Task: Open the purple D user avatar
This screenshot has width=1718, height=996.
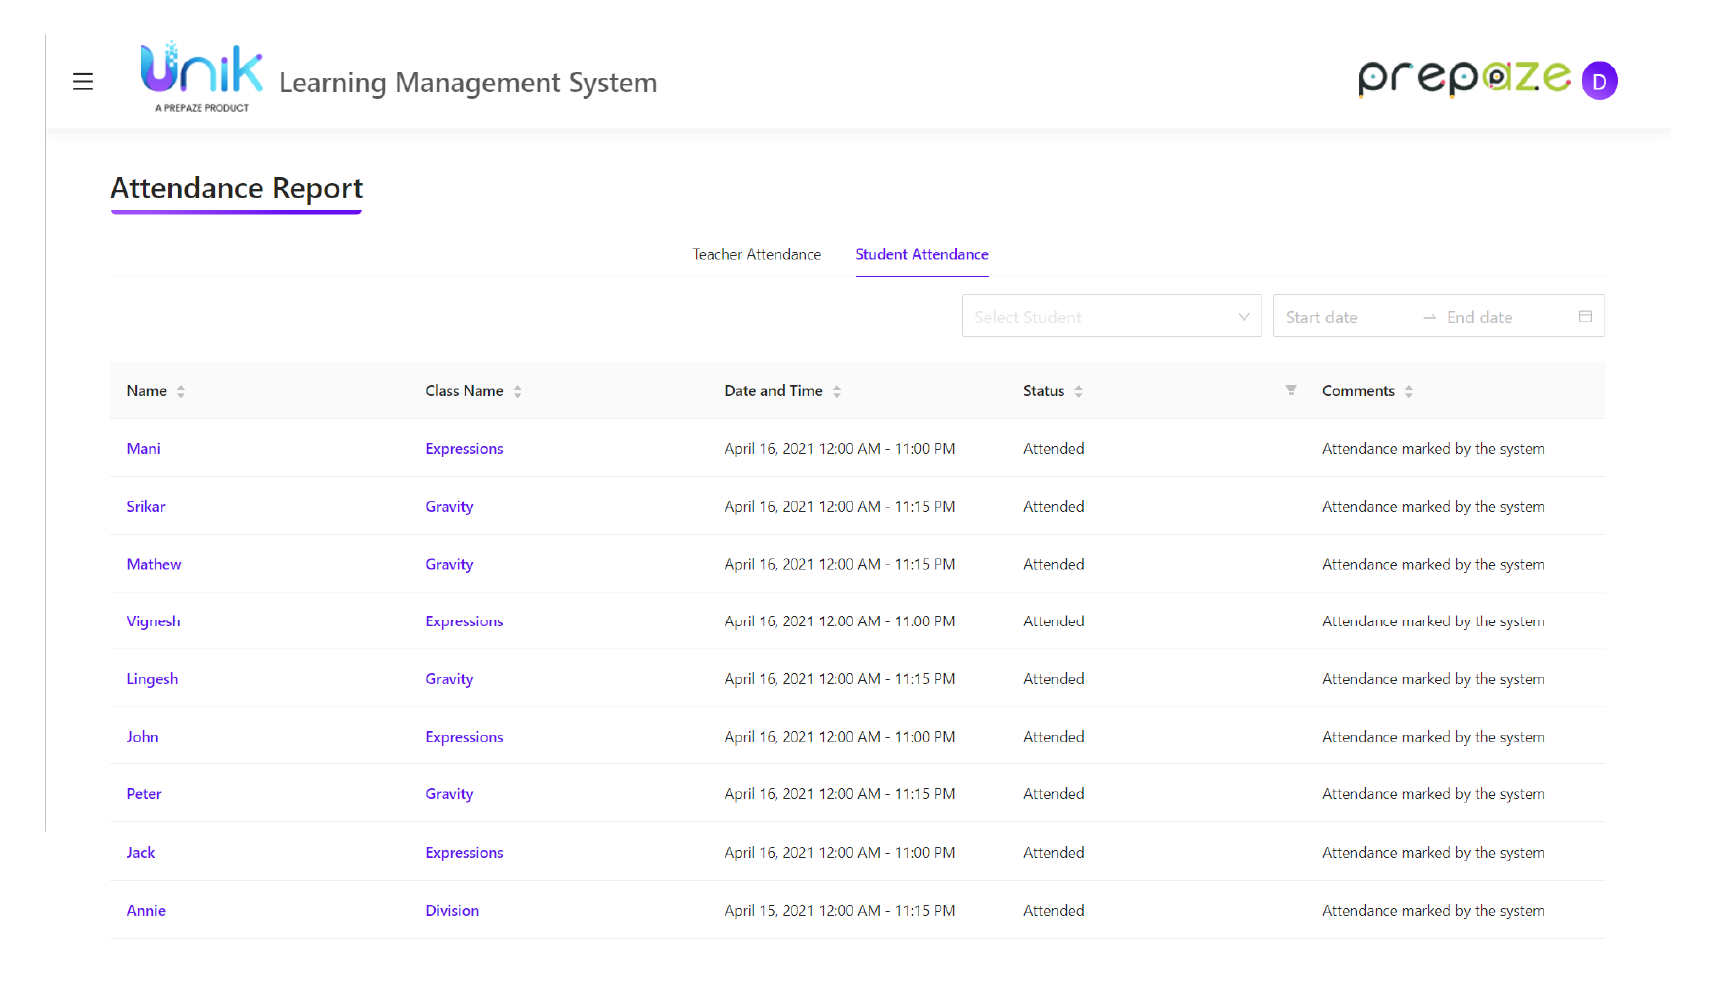Action: (1599, 81)
